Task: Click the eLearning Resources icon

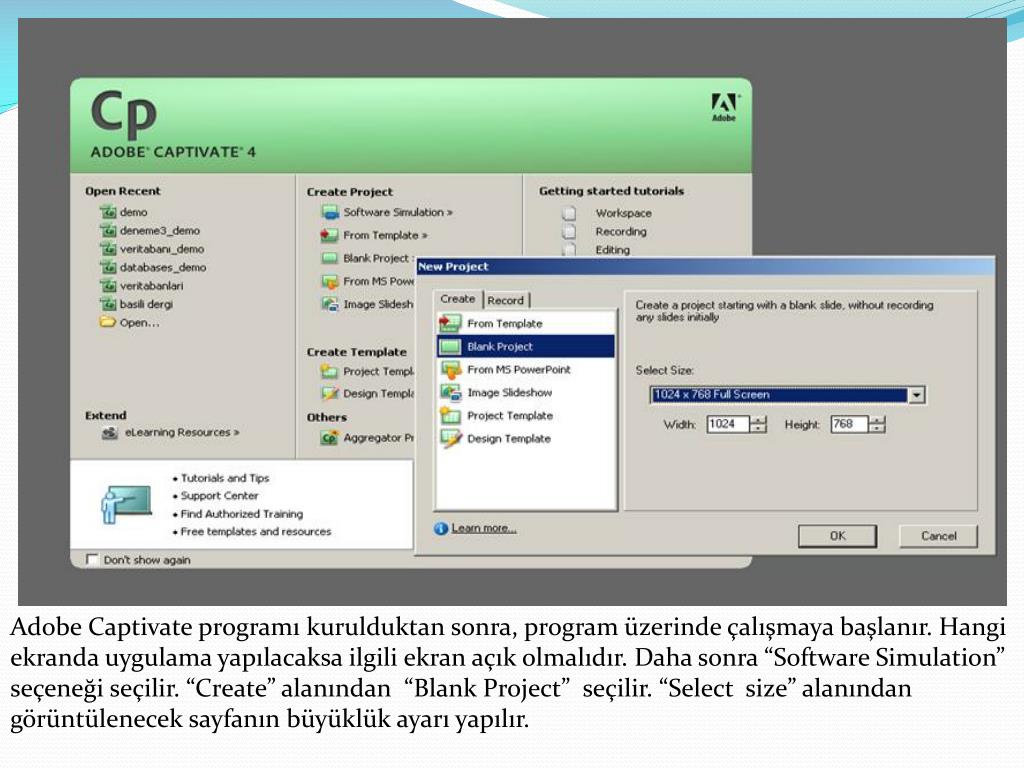Action: 110,432
